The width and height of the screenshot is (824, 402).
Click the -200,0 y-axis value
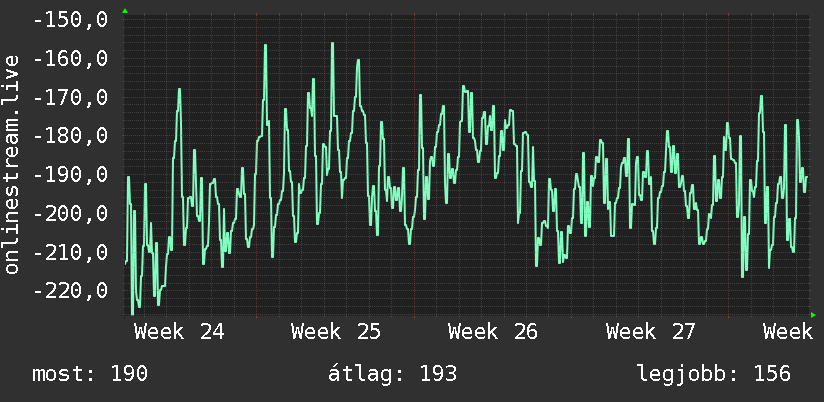click(x=70, y=213)
